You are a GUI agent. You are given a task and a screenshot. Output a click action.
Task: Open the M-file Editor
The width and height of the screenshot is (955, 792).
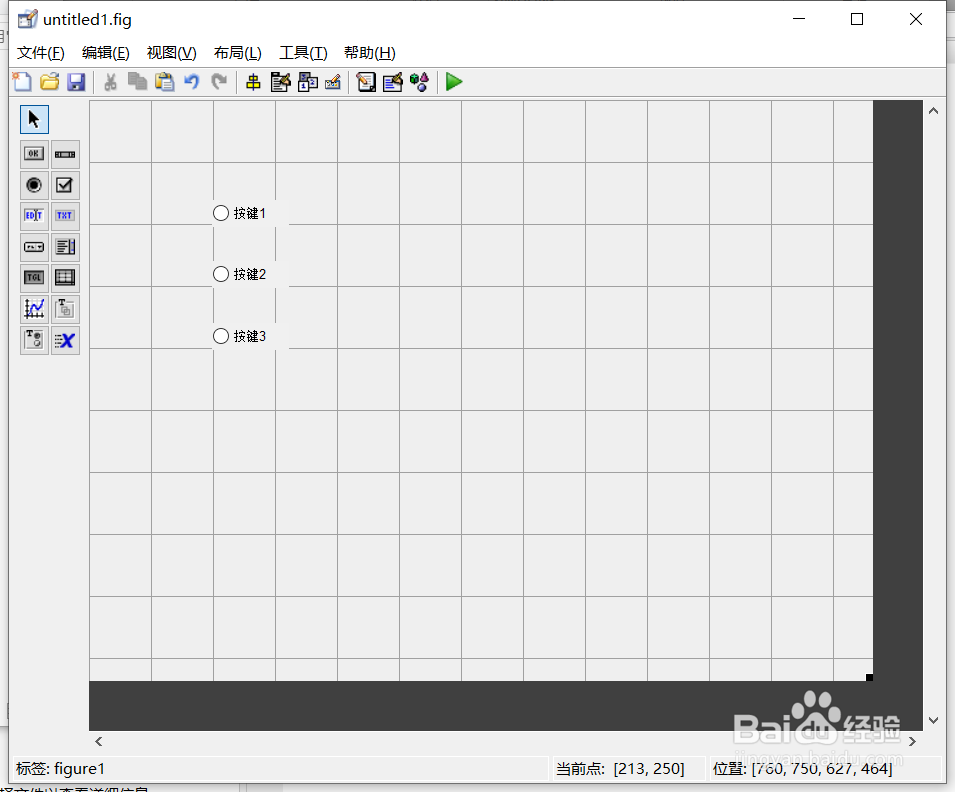(x=366, y=82)
